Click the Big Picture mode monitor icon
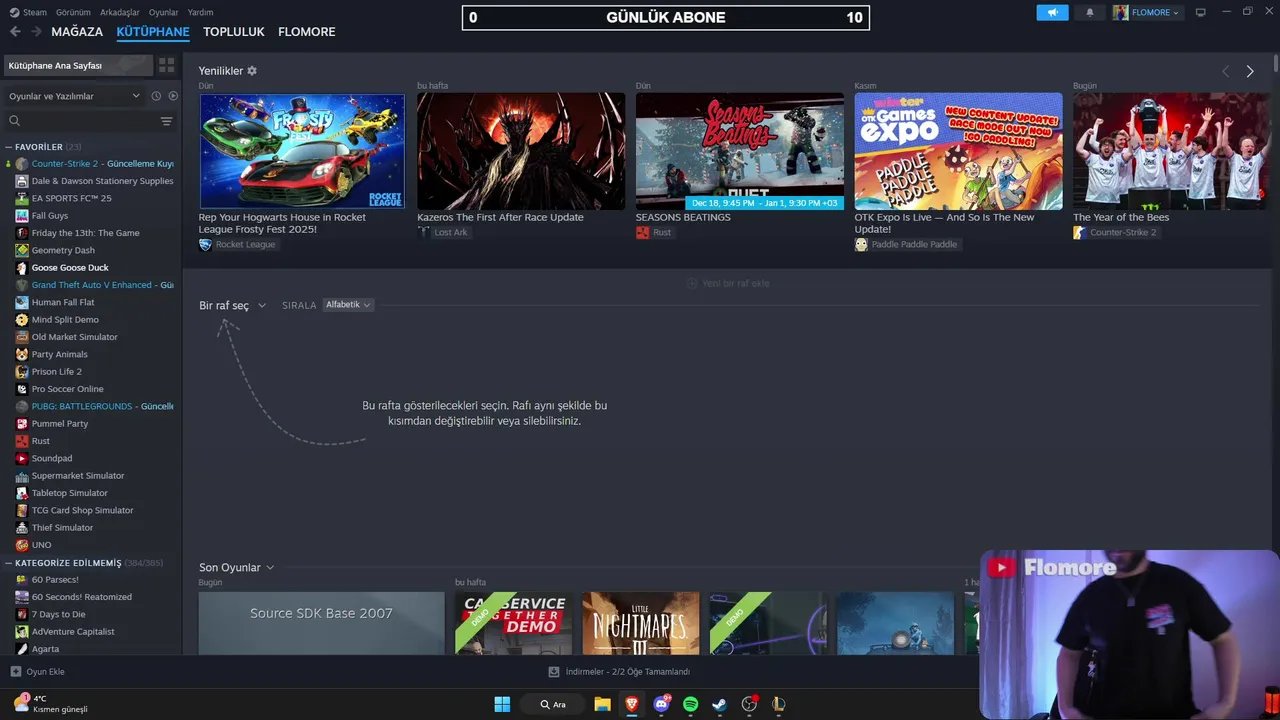Viewport: 1280px width, 720px height. (1201, 12)
